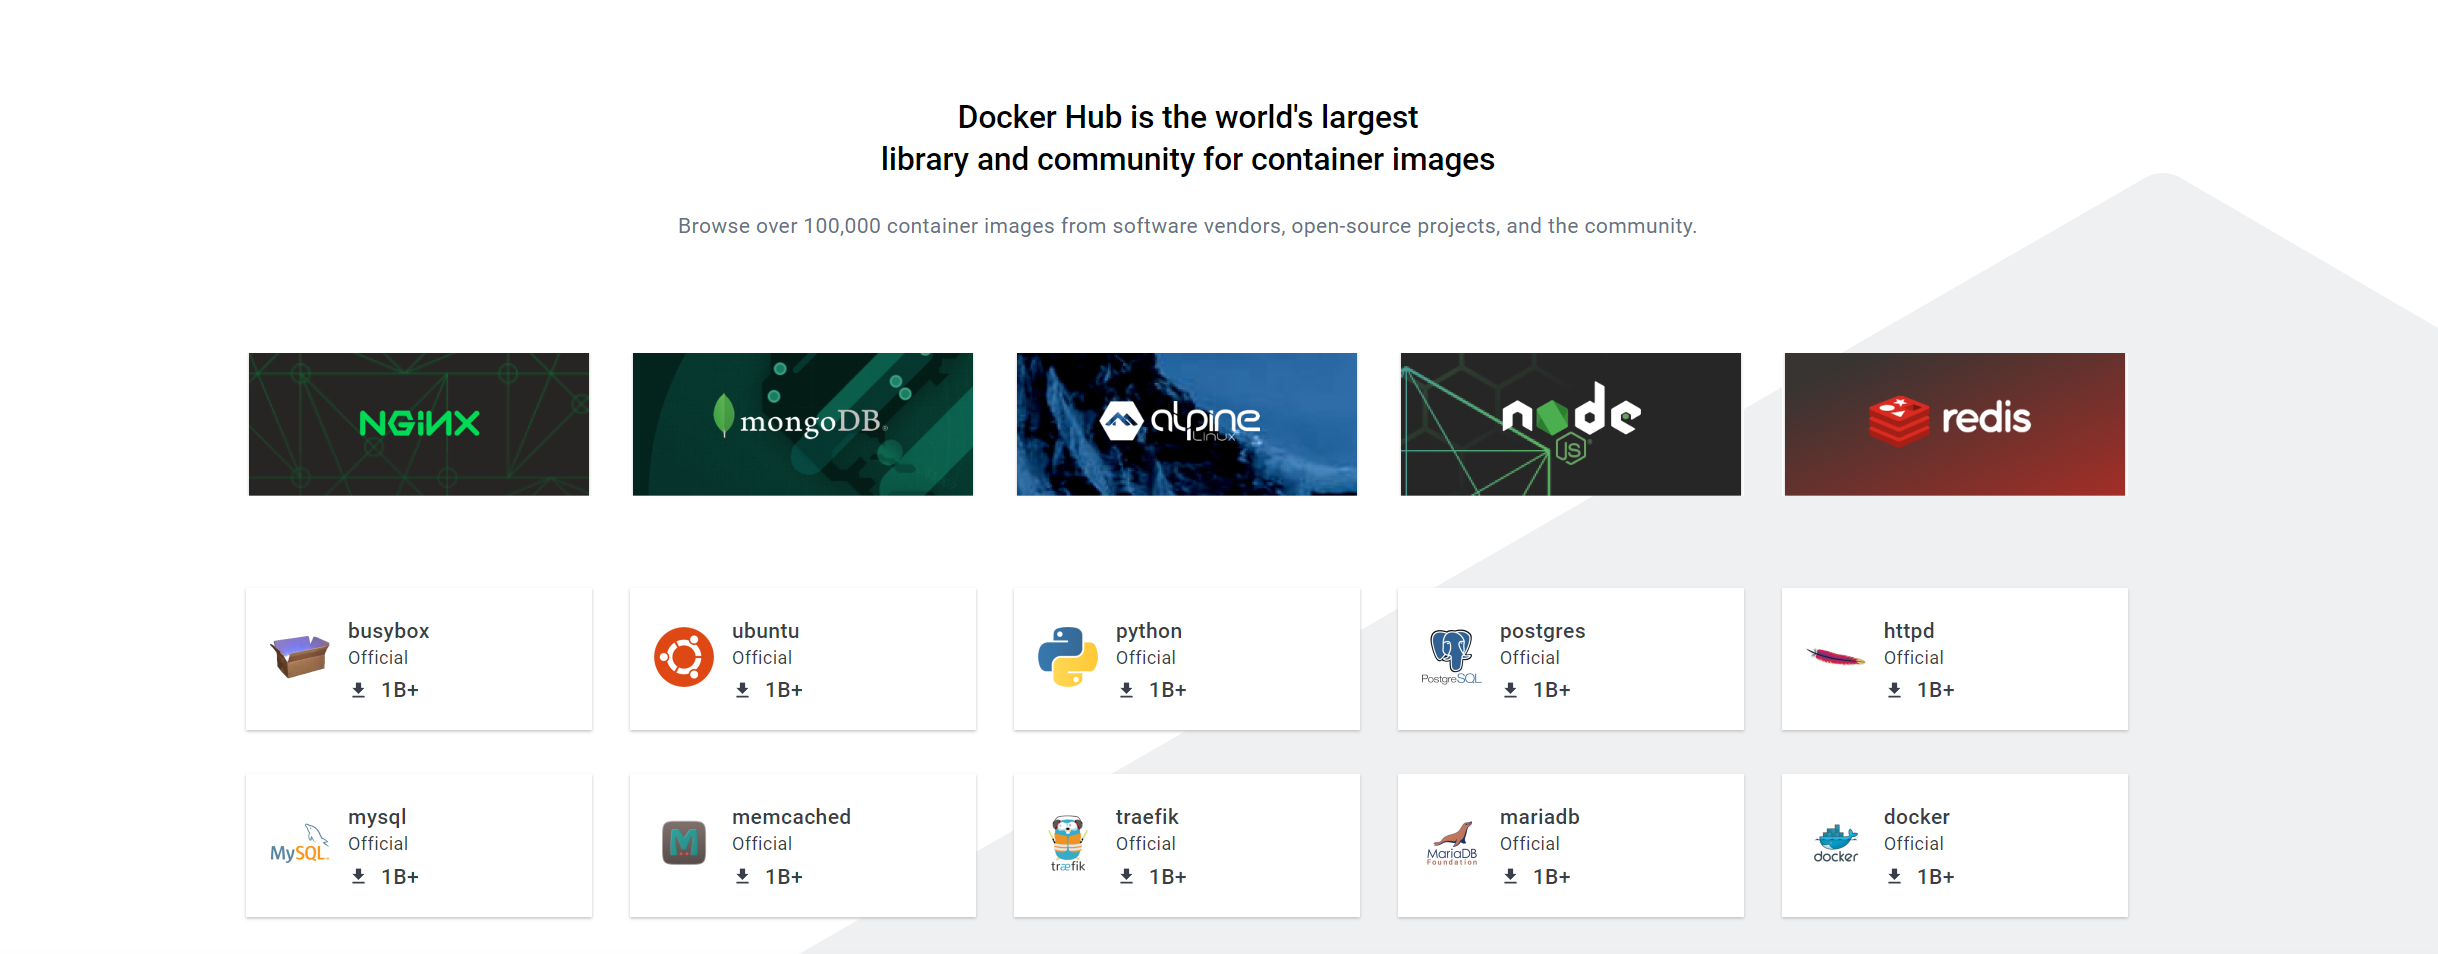Open the Node.js featured banner

click(x=1571, y=424)
